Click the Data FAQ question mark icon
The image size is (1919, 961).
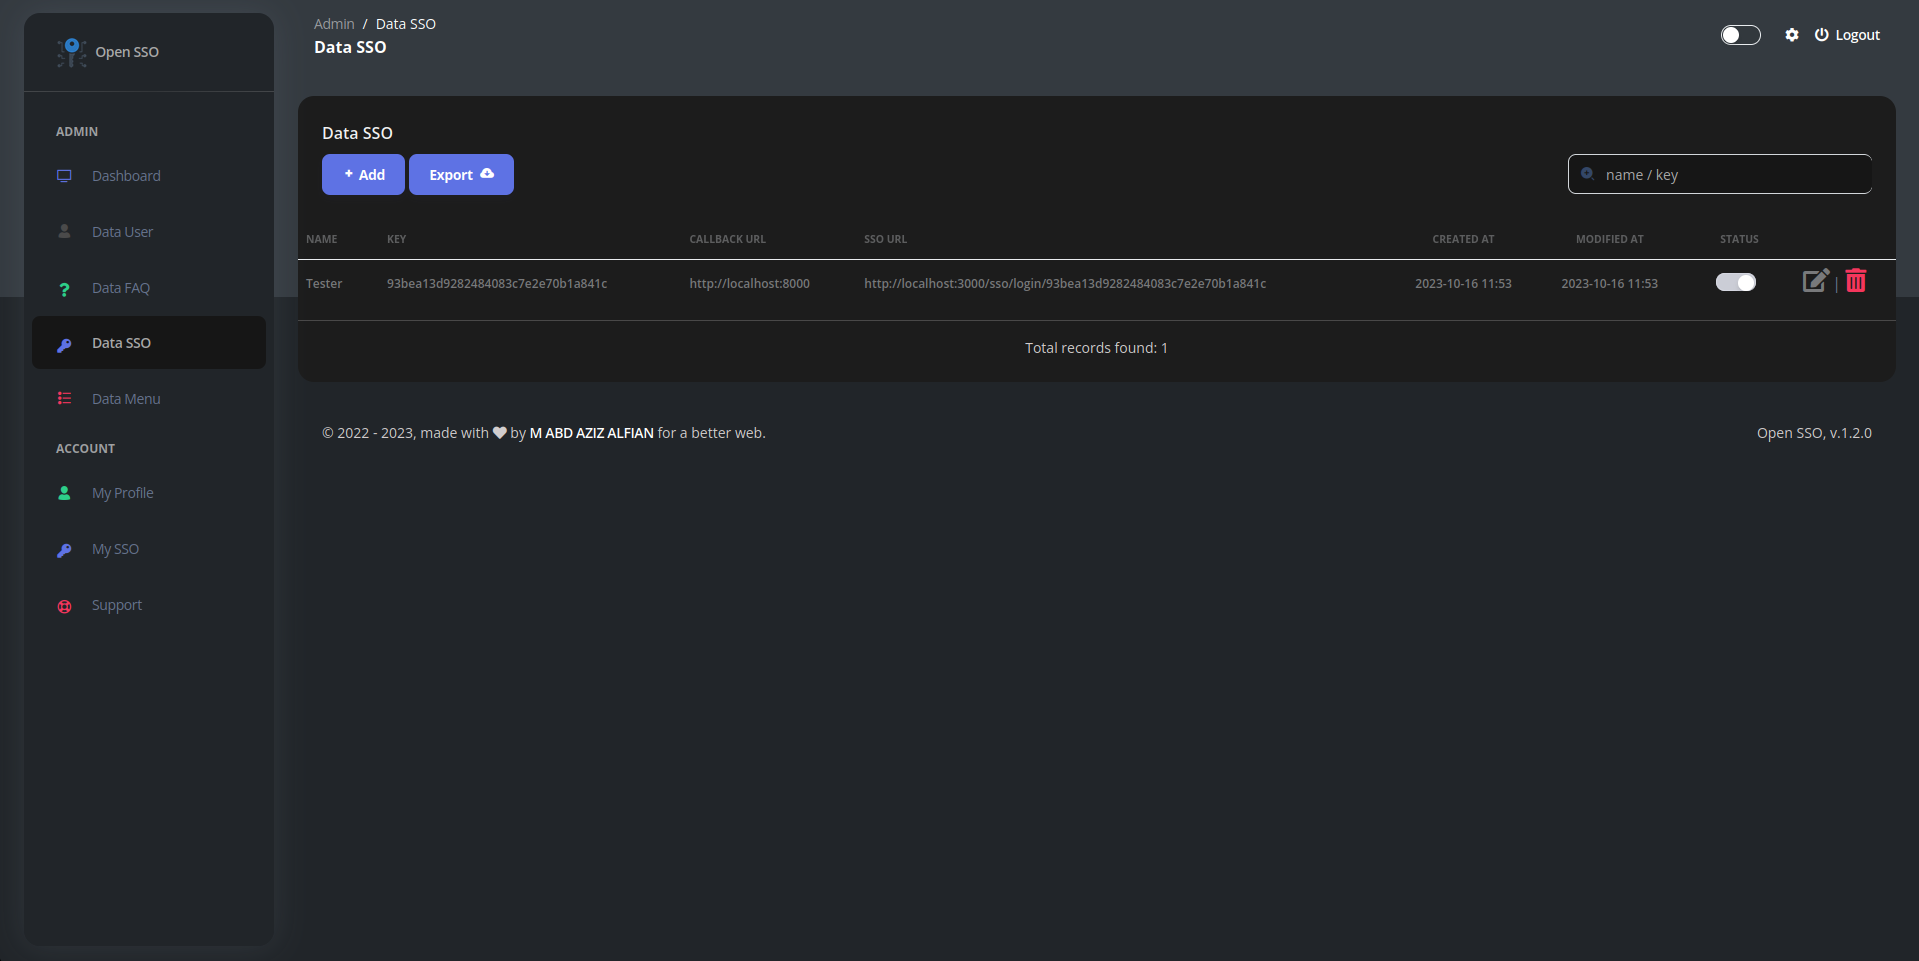coord(65,288)
